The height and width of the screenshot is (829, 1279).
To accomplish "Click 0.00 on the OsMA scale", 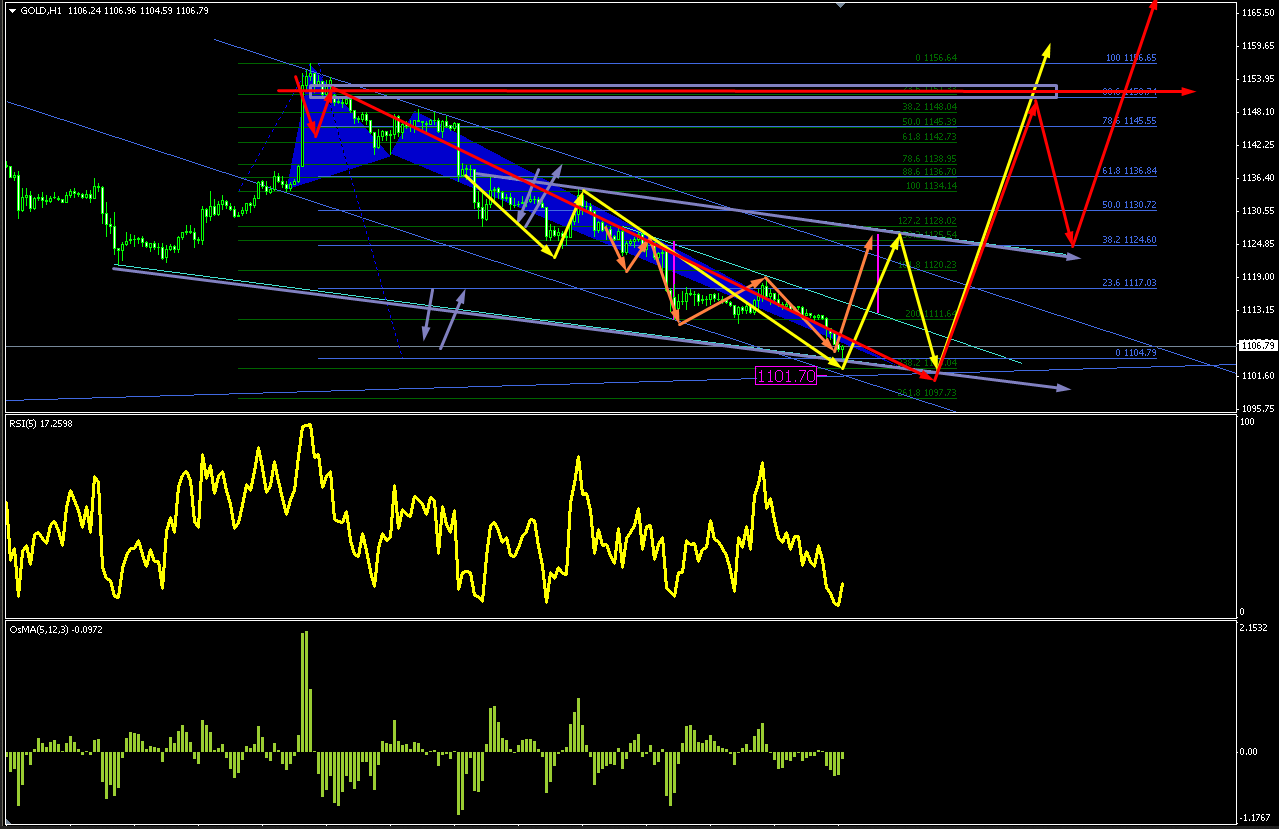I will pos(1250,751).
